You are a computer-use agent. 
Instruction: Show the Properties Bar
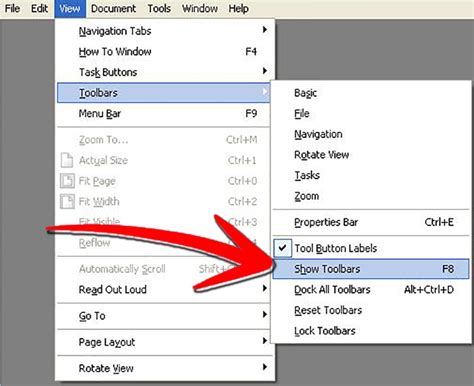point(371,222)
